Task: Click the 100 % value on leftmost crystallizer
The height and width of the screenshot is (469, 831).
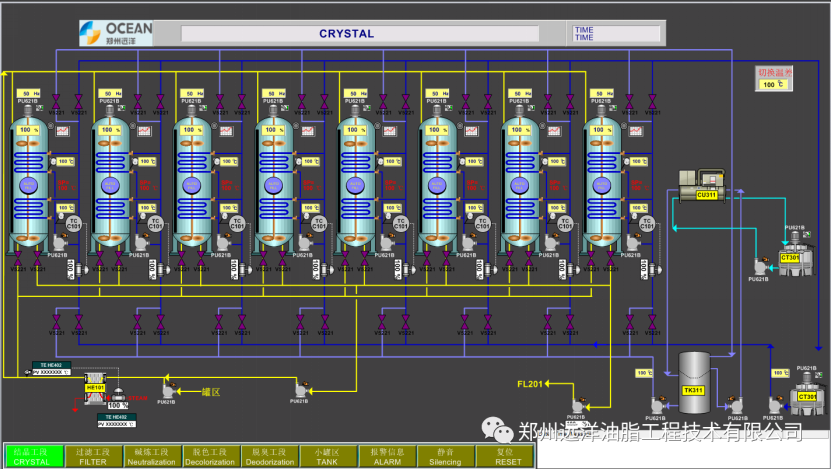Action: [27, 130]
